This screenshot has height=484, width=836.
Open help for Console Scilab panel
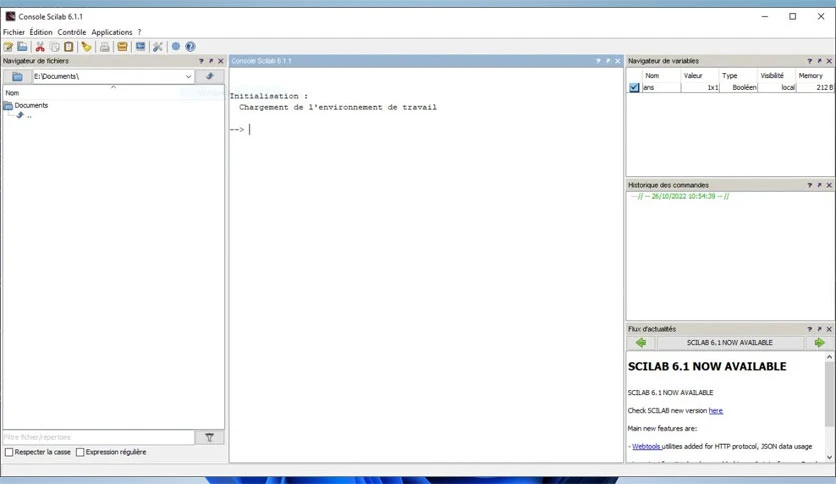tap(598, 61)
